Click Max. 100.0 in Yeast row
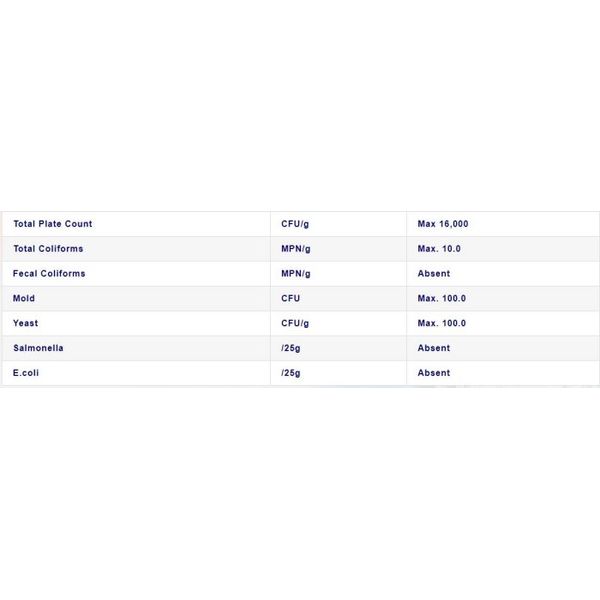Viewport: 600px width, 600px height. tap(442, 323)
